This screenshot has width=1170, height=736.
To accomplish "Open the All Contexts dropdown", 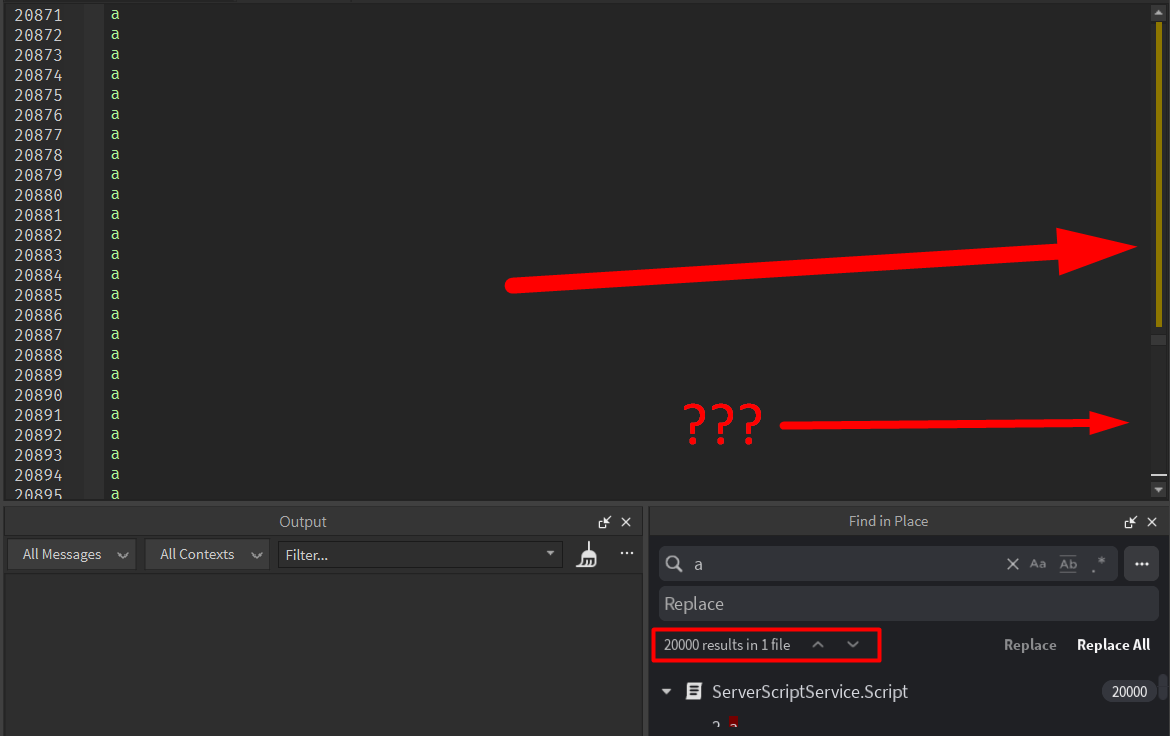I will point(207,555).
